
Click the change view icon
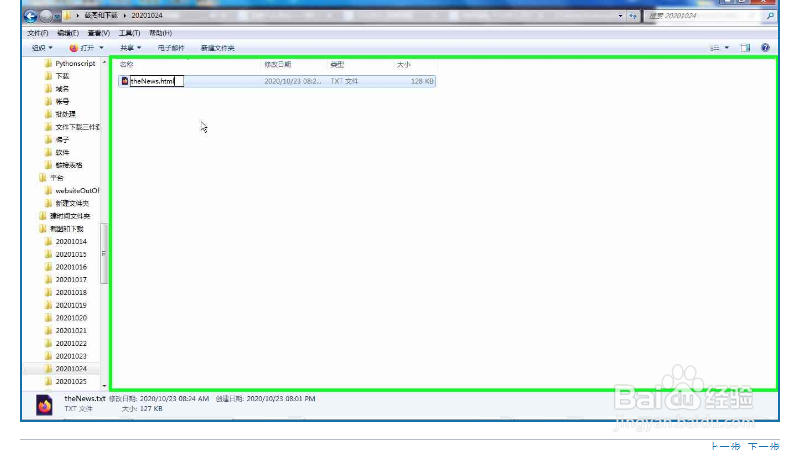[x=715, y=48]
